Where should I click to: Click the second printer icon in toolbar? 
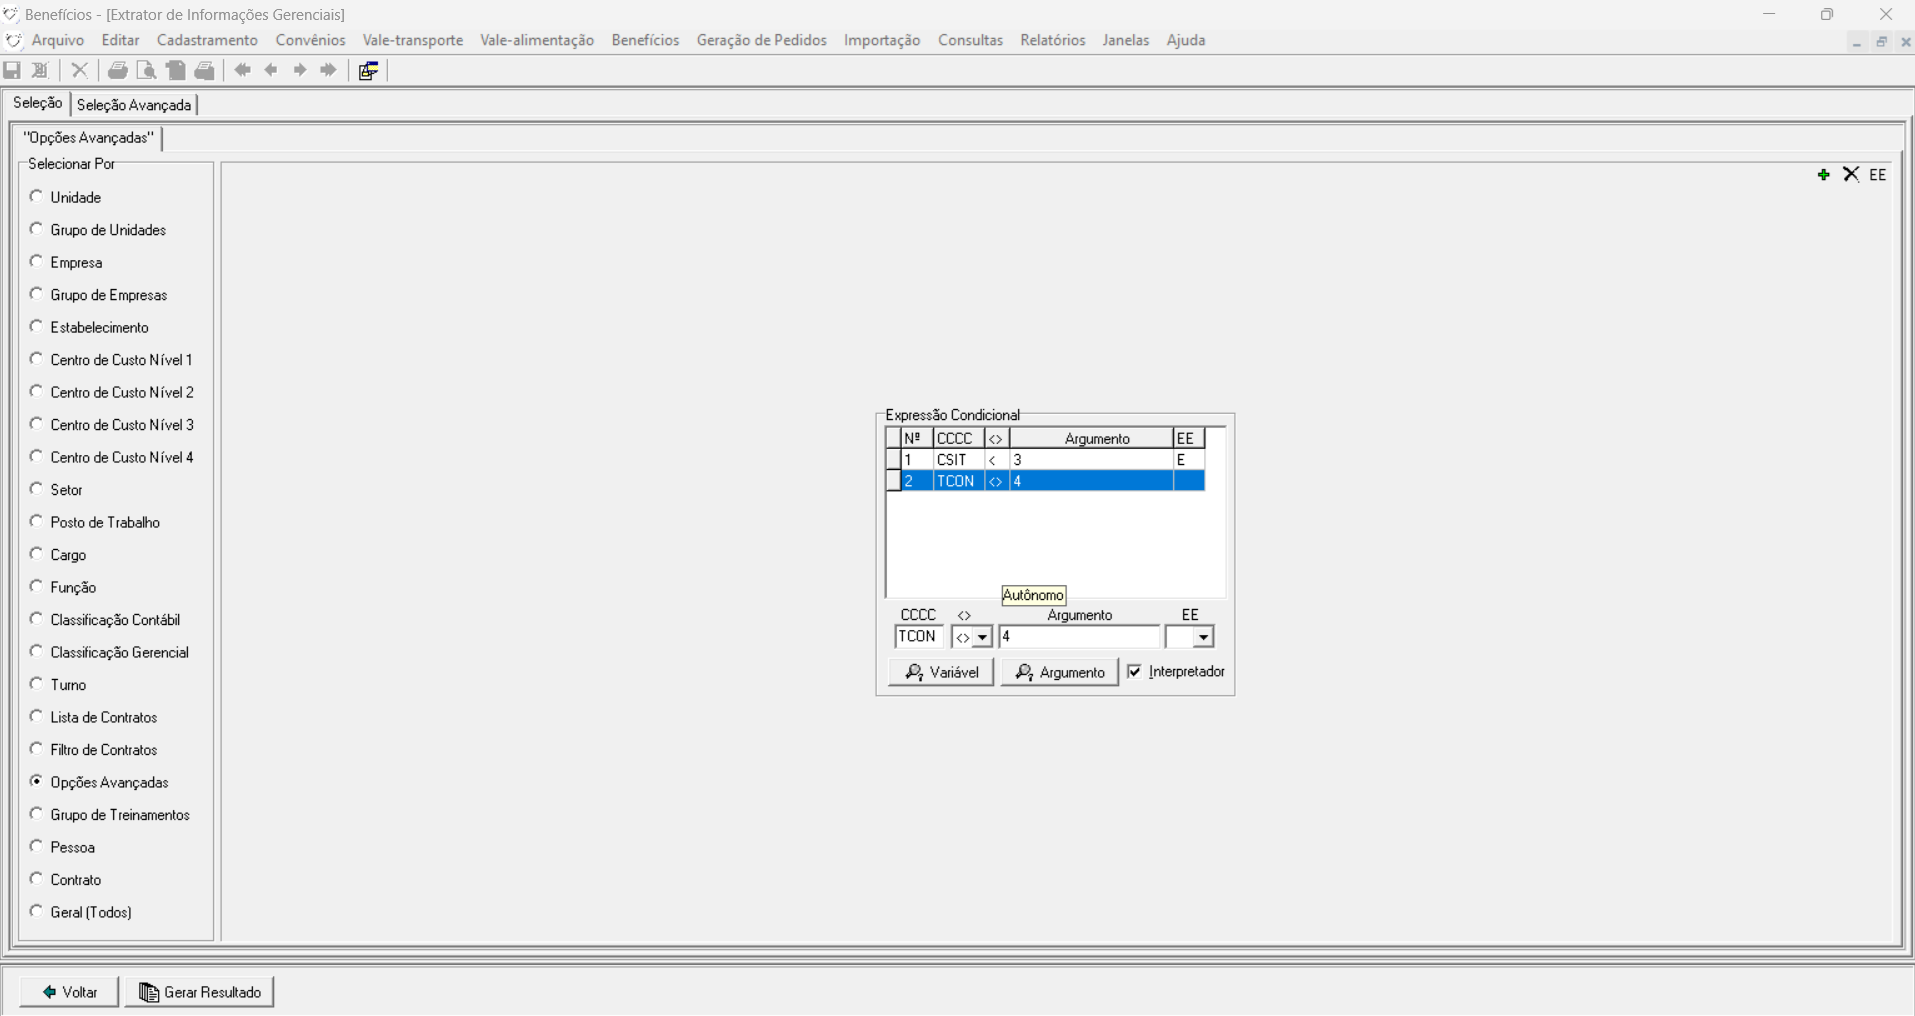click(205, 70)
